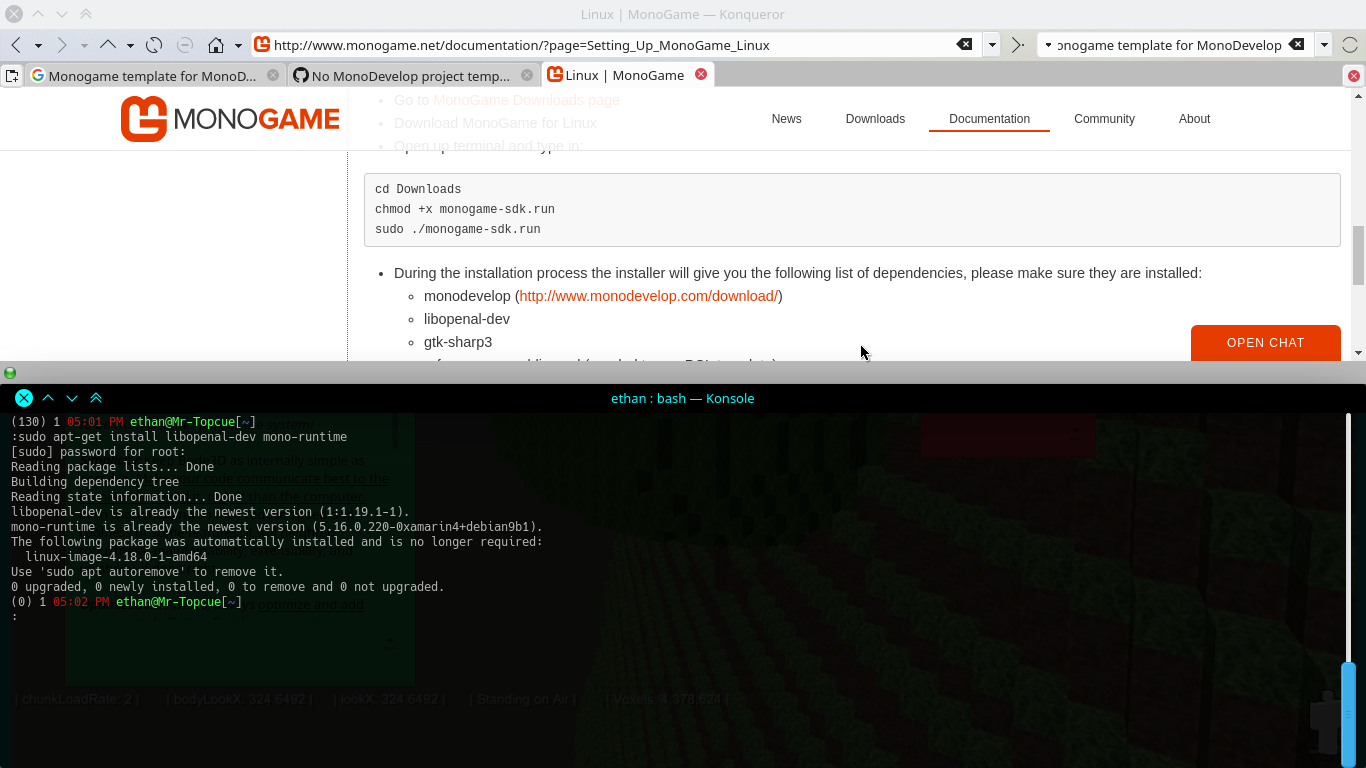Open a new tab with the tab bar icon
The image size is (1366, 768).
[x=12, y=76]
